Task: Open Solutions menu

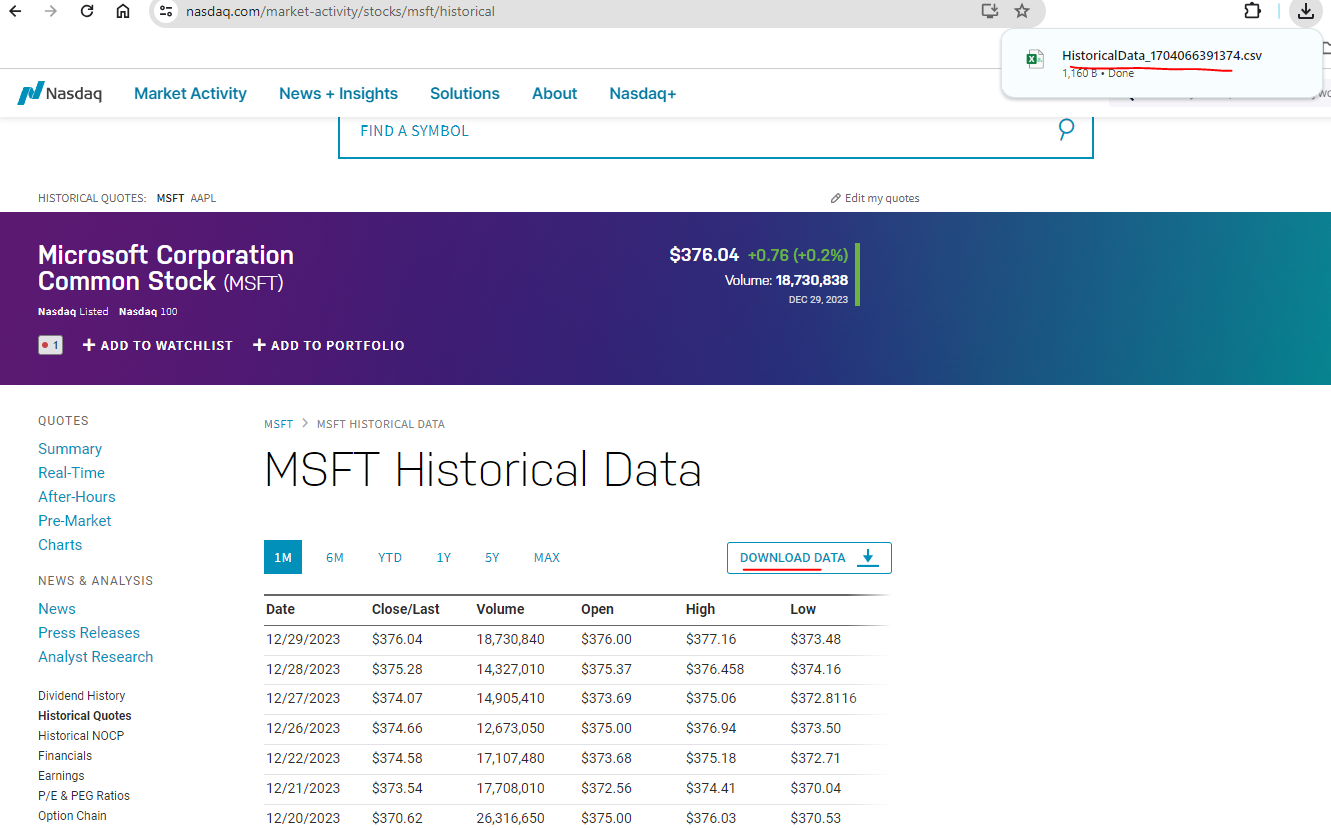Action: click(465, 93)
